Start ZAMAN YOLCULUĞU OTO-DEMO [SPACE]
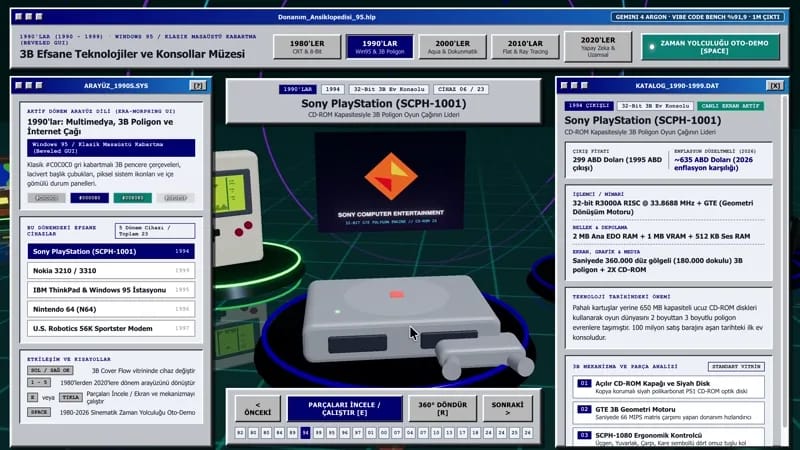The height and width of the screenshot is (450, 800). click(x=711, y=47)
